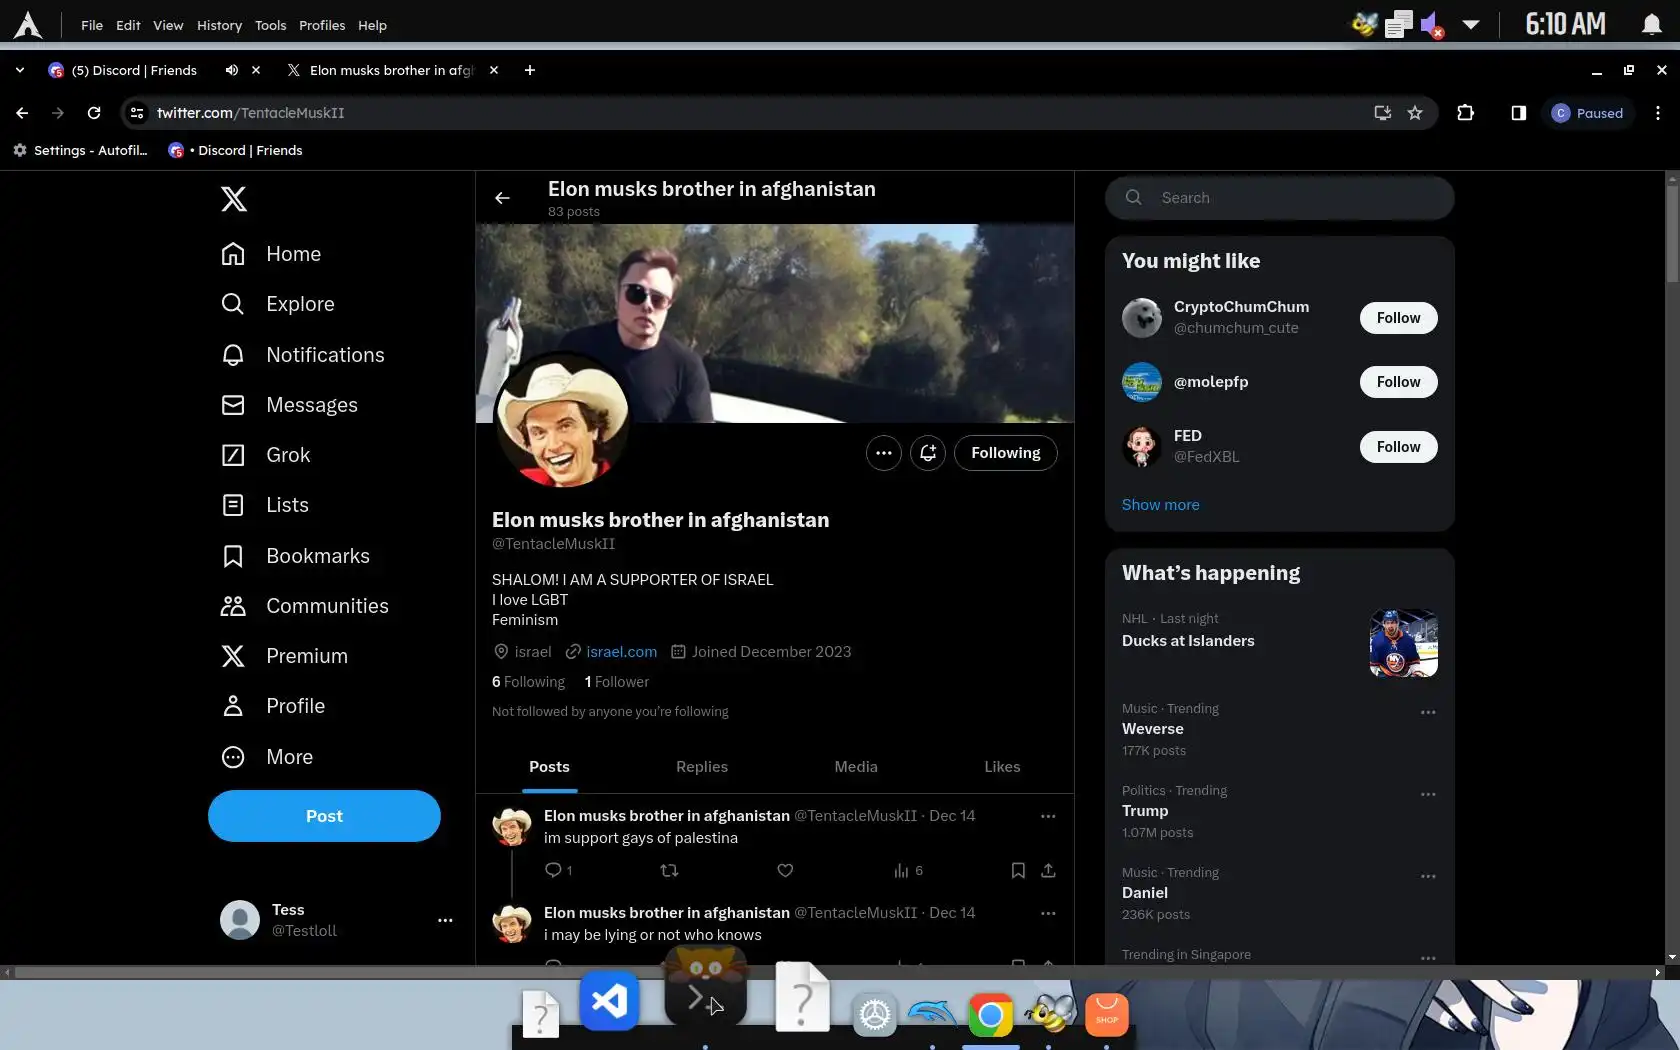Open a new browser tab

[530, 70]
